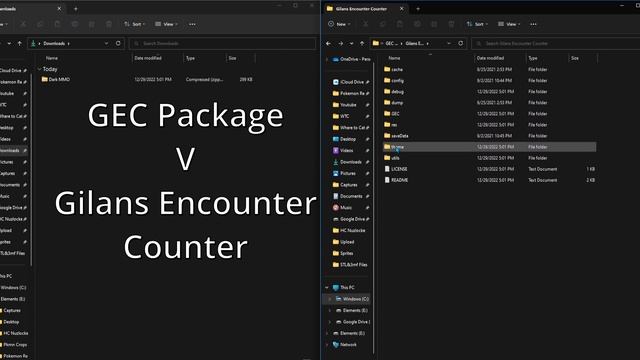640x360 pixels.
Task: Open See more ellipsis in Downloads window toolbar
Action: [192, 24]
